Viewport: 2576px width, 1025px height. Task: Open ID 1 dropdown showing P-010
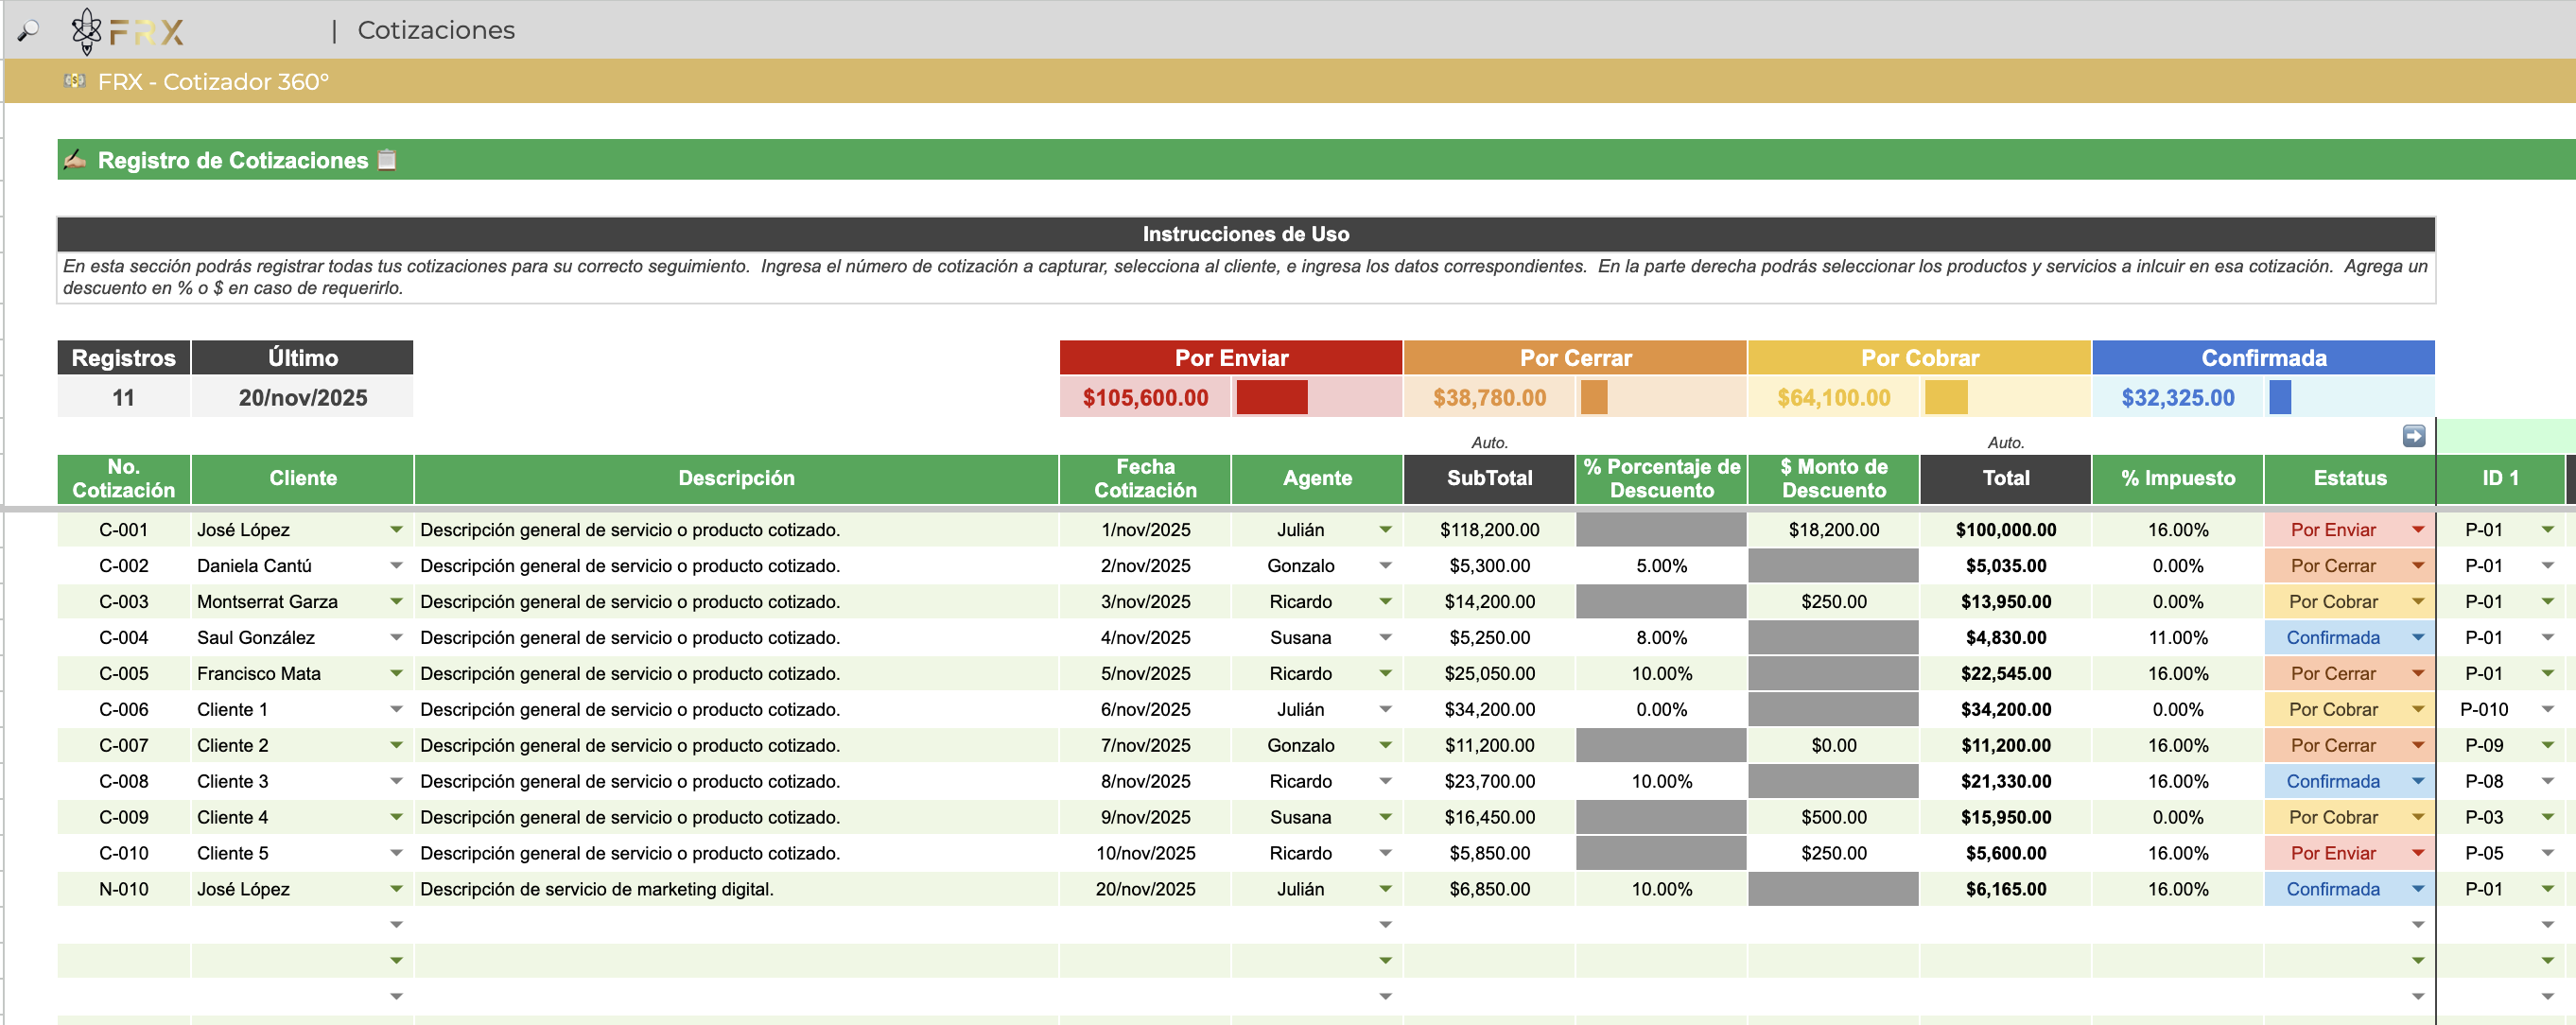point(2547,710)
